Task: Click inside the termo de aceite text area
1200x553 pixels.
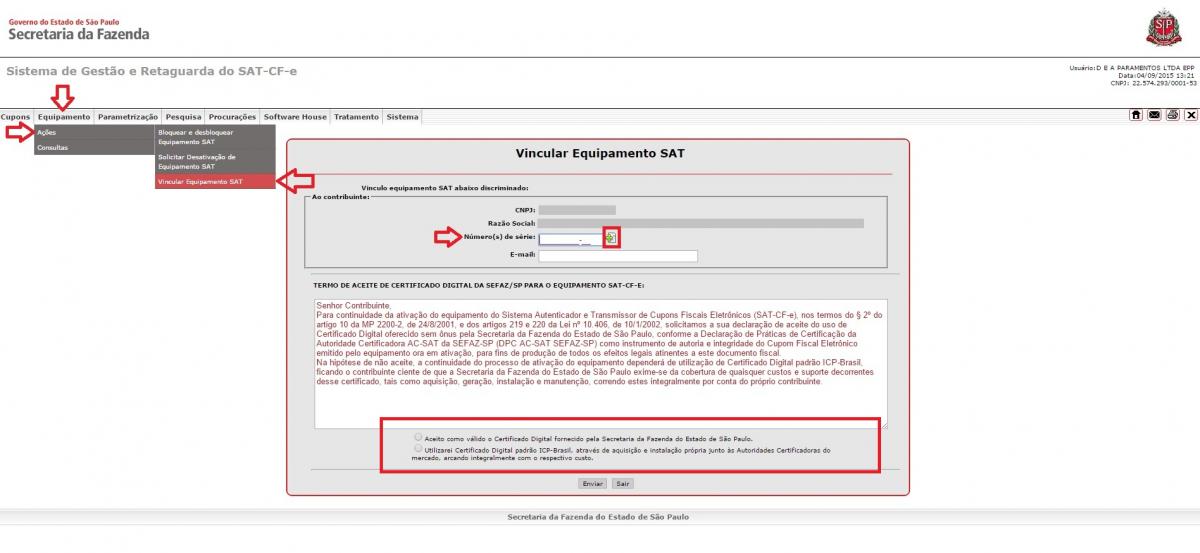Action: coord(600,363)
